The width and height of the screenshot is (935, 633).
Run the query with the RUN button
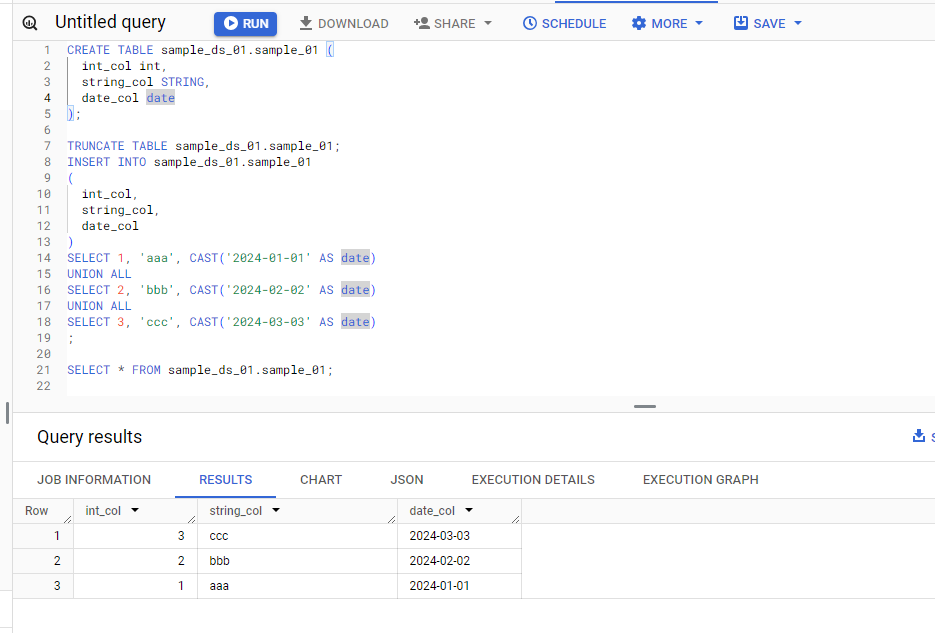tap(246, 24)
